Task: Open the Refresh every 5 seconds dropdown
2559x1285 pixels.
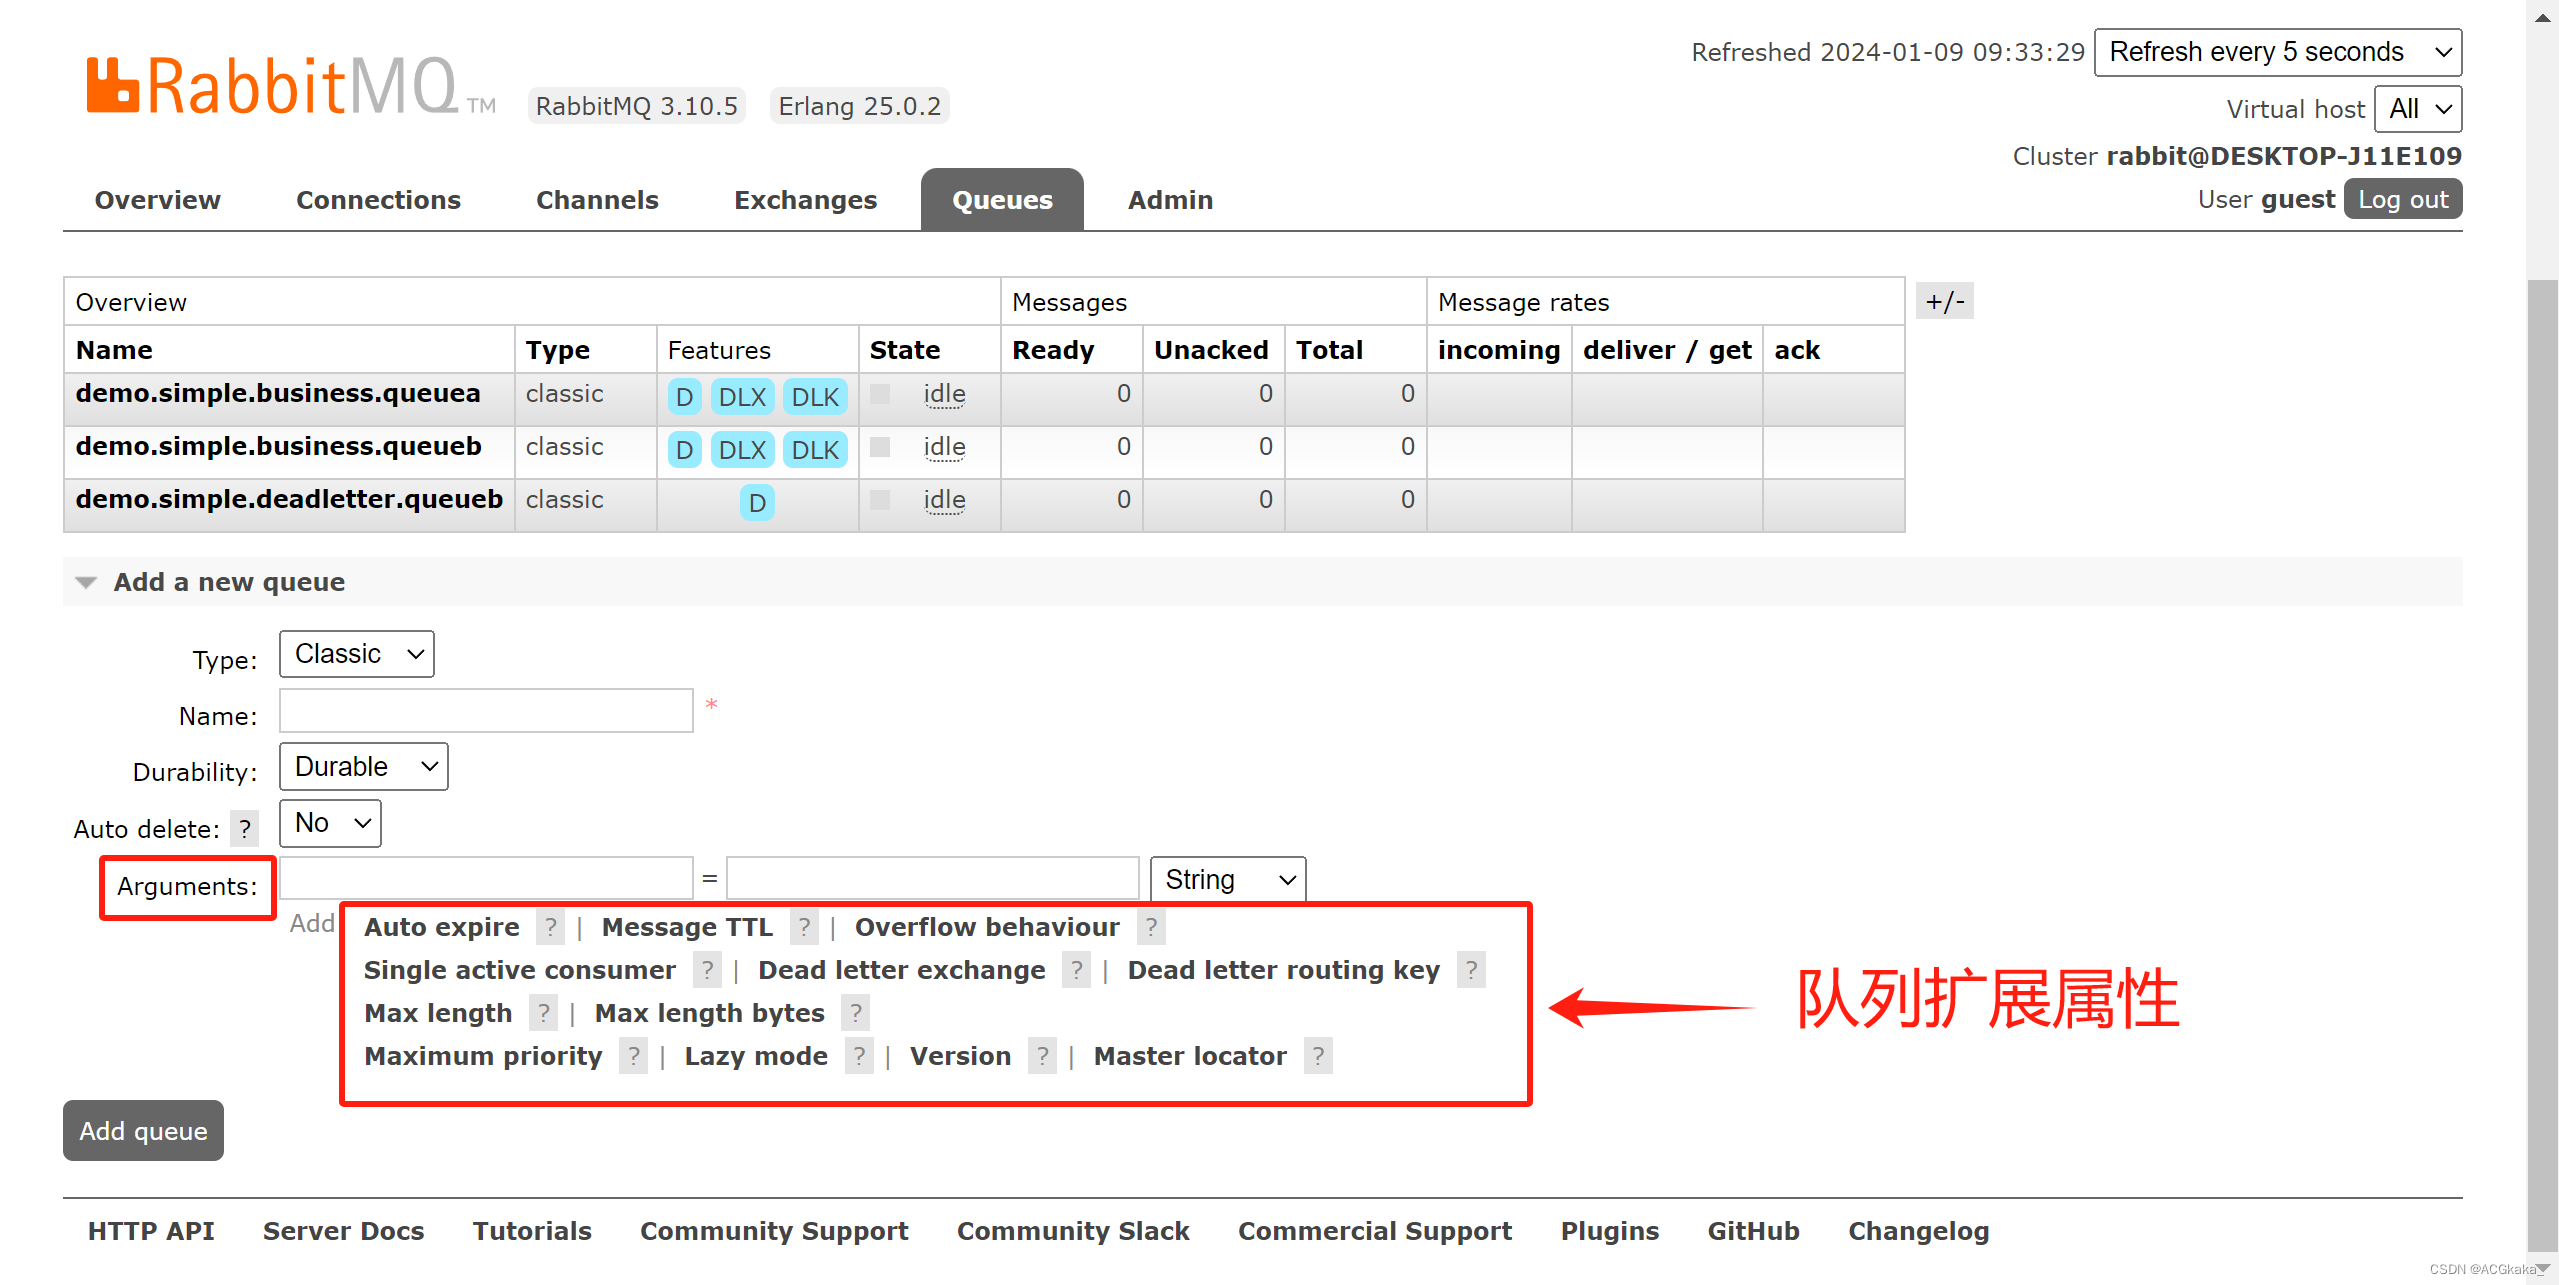Action: pyautogui.click(x=2277, y=52)
